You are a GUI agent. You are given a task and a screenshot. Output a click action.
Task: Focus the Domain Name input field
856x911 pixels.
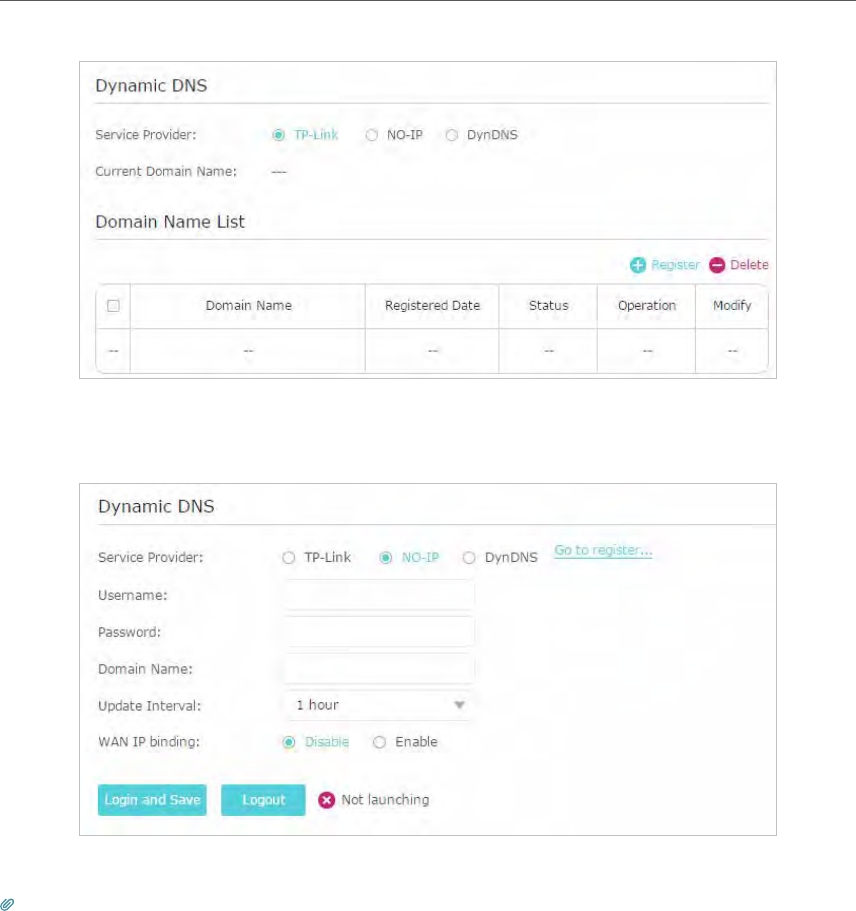click(x=379, y=669)
